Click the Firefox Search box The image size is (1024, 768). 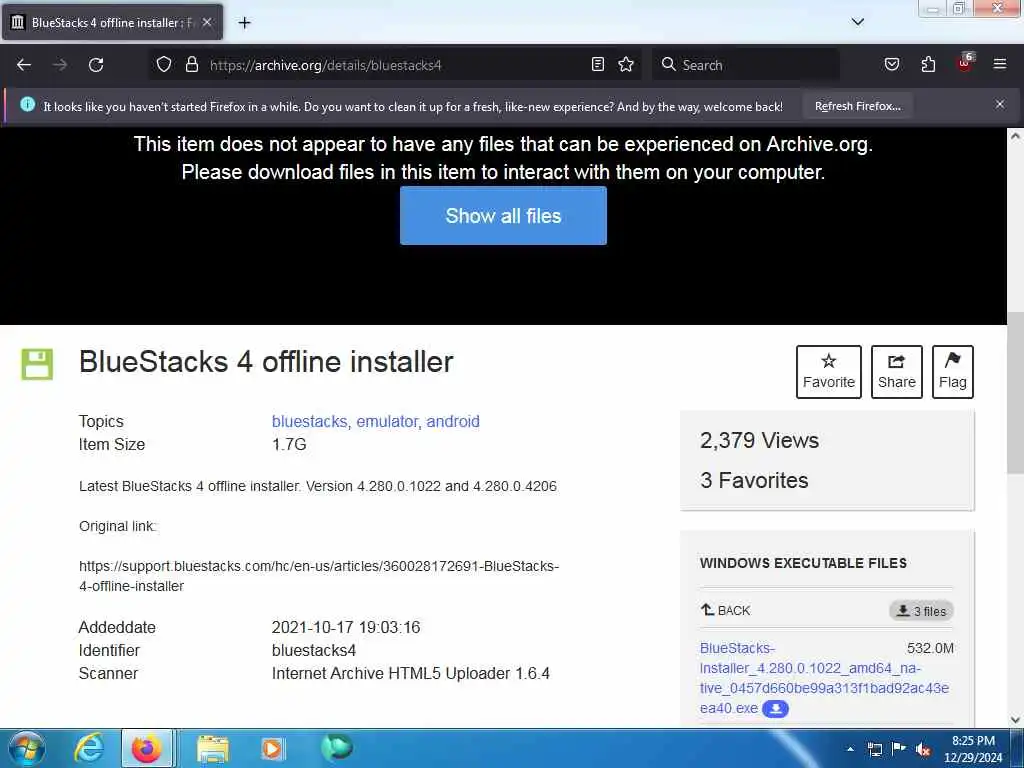[x=746, y=65]
